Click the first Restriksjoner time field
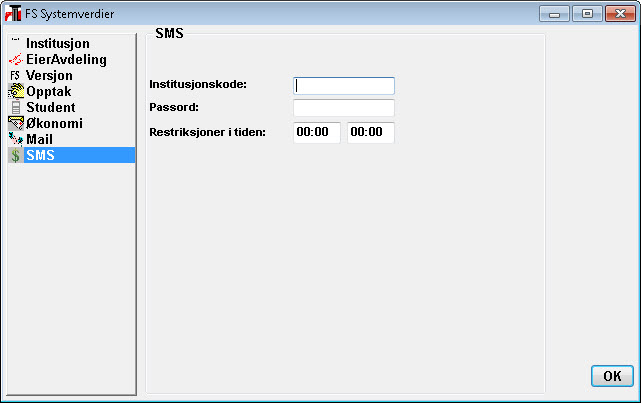This screenshot has height=403, width=641. [317, 132]
